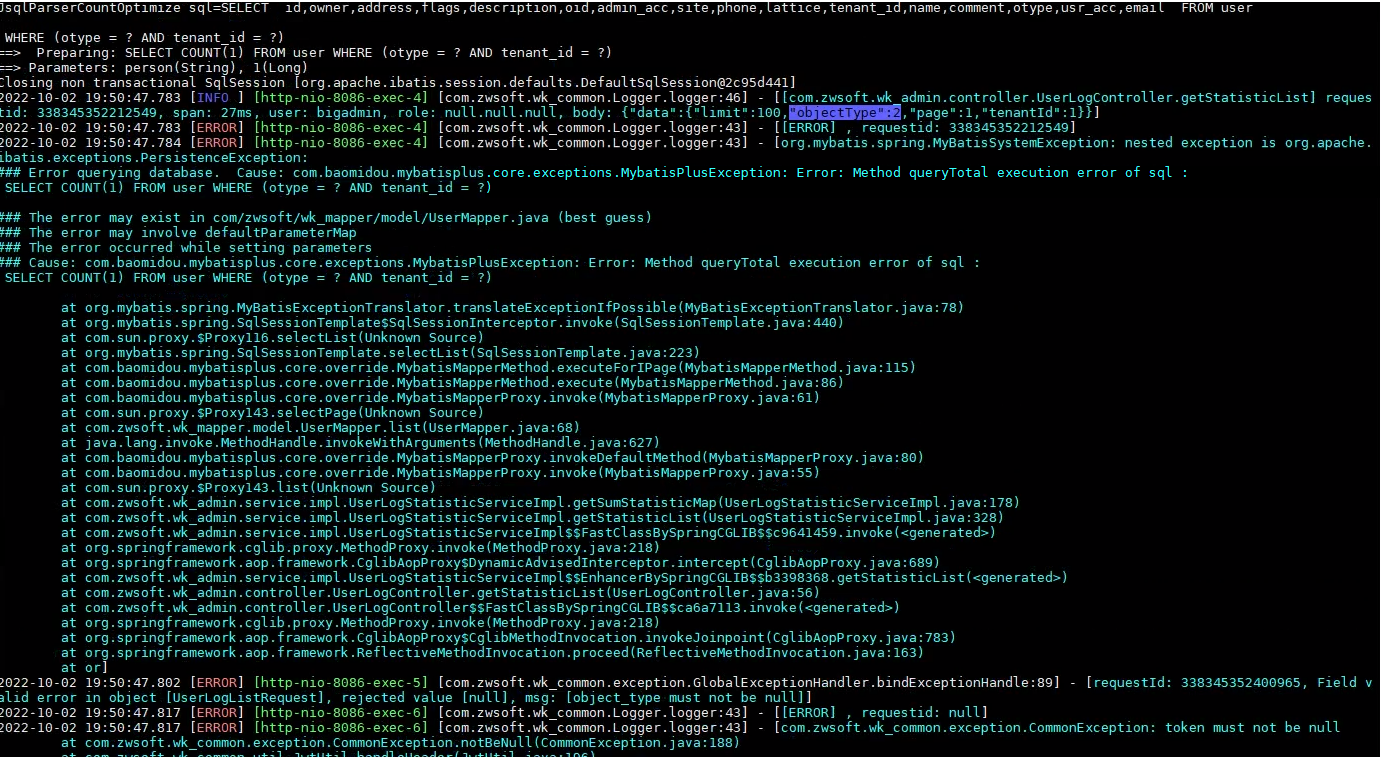The image size is (1381, 757).
Task: Select the MethodHandle.java:627 stack trace entry
Action: pos(490,442)
